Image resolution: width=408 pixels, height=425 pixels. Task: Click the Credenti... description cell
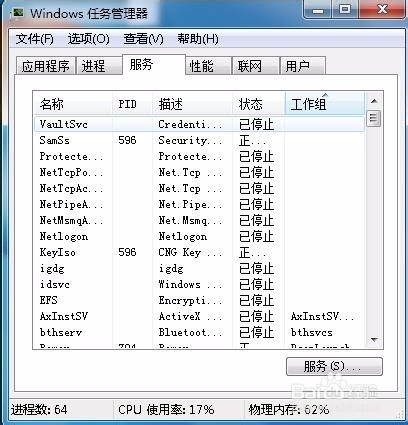pyautogui.click(x=190, y=124)
